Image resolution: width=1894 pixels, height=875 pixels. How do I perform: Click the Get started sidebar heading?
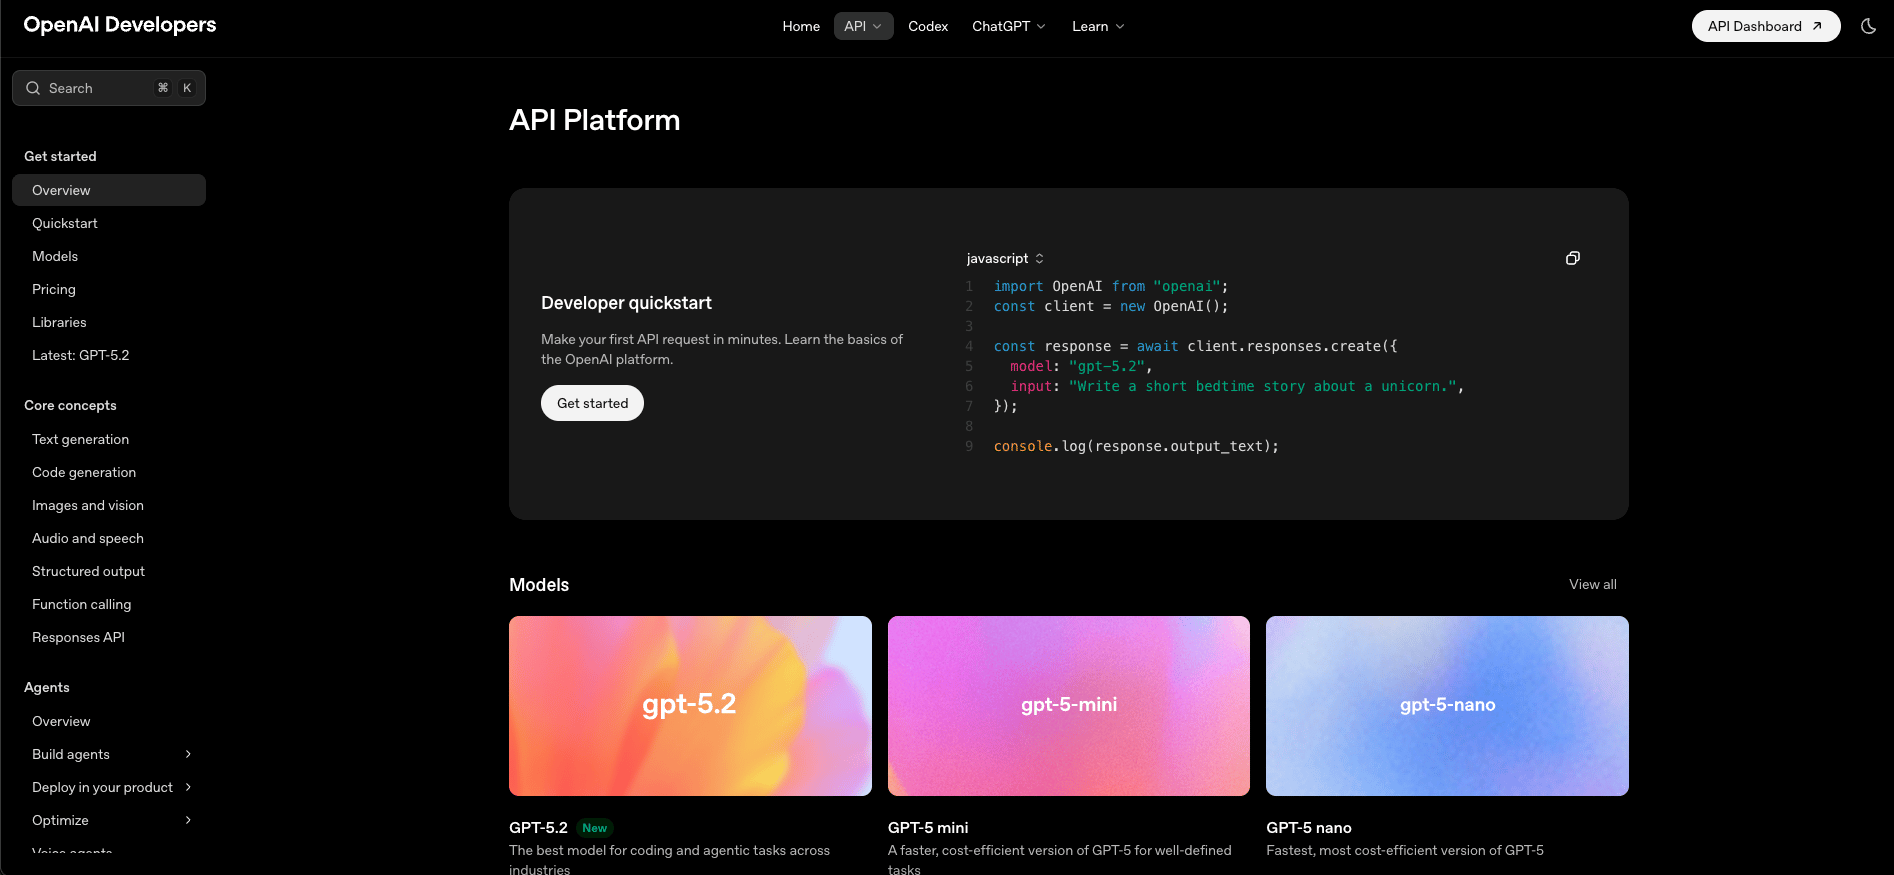tap(60, 156)
